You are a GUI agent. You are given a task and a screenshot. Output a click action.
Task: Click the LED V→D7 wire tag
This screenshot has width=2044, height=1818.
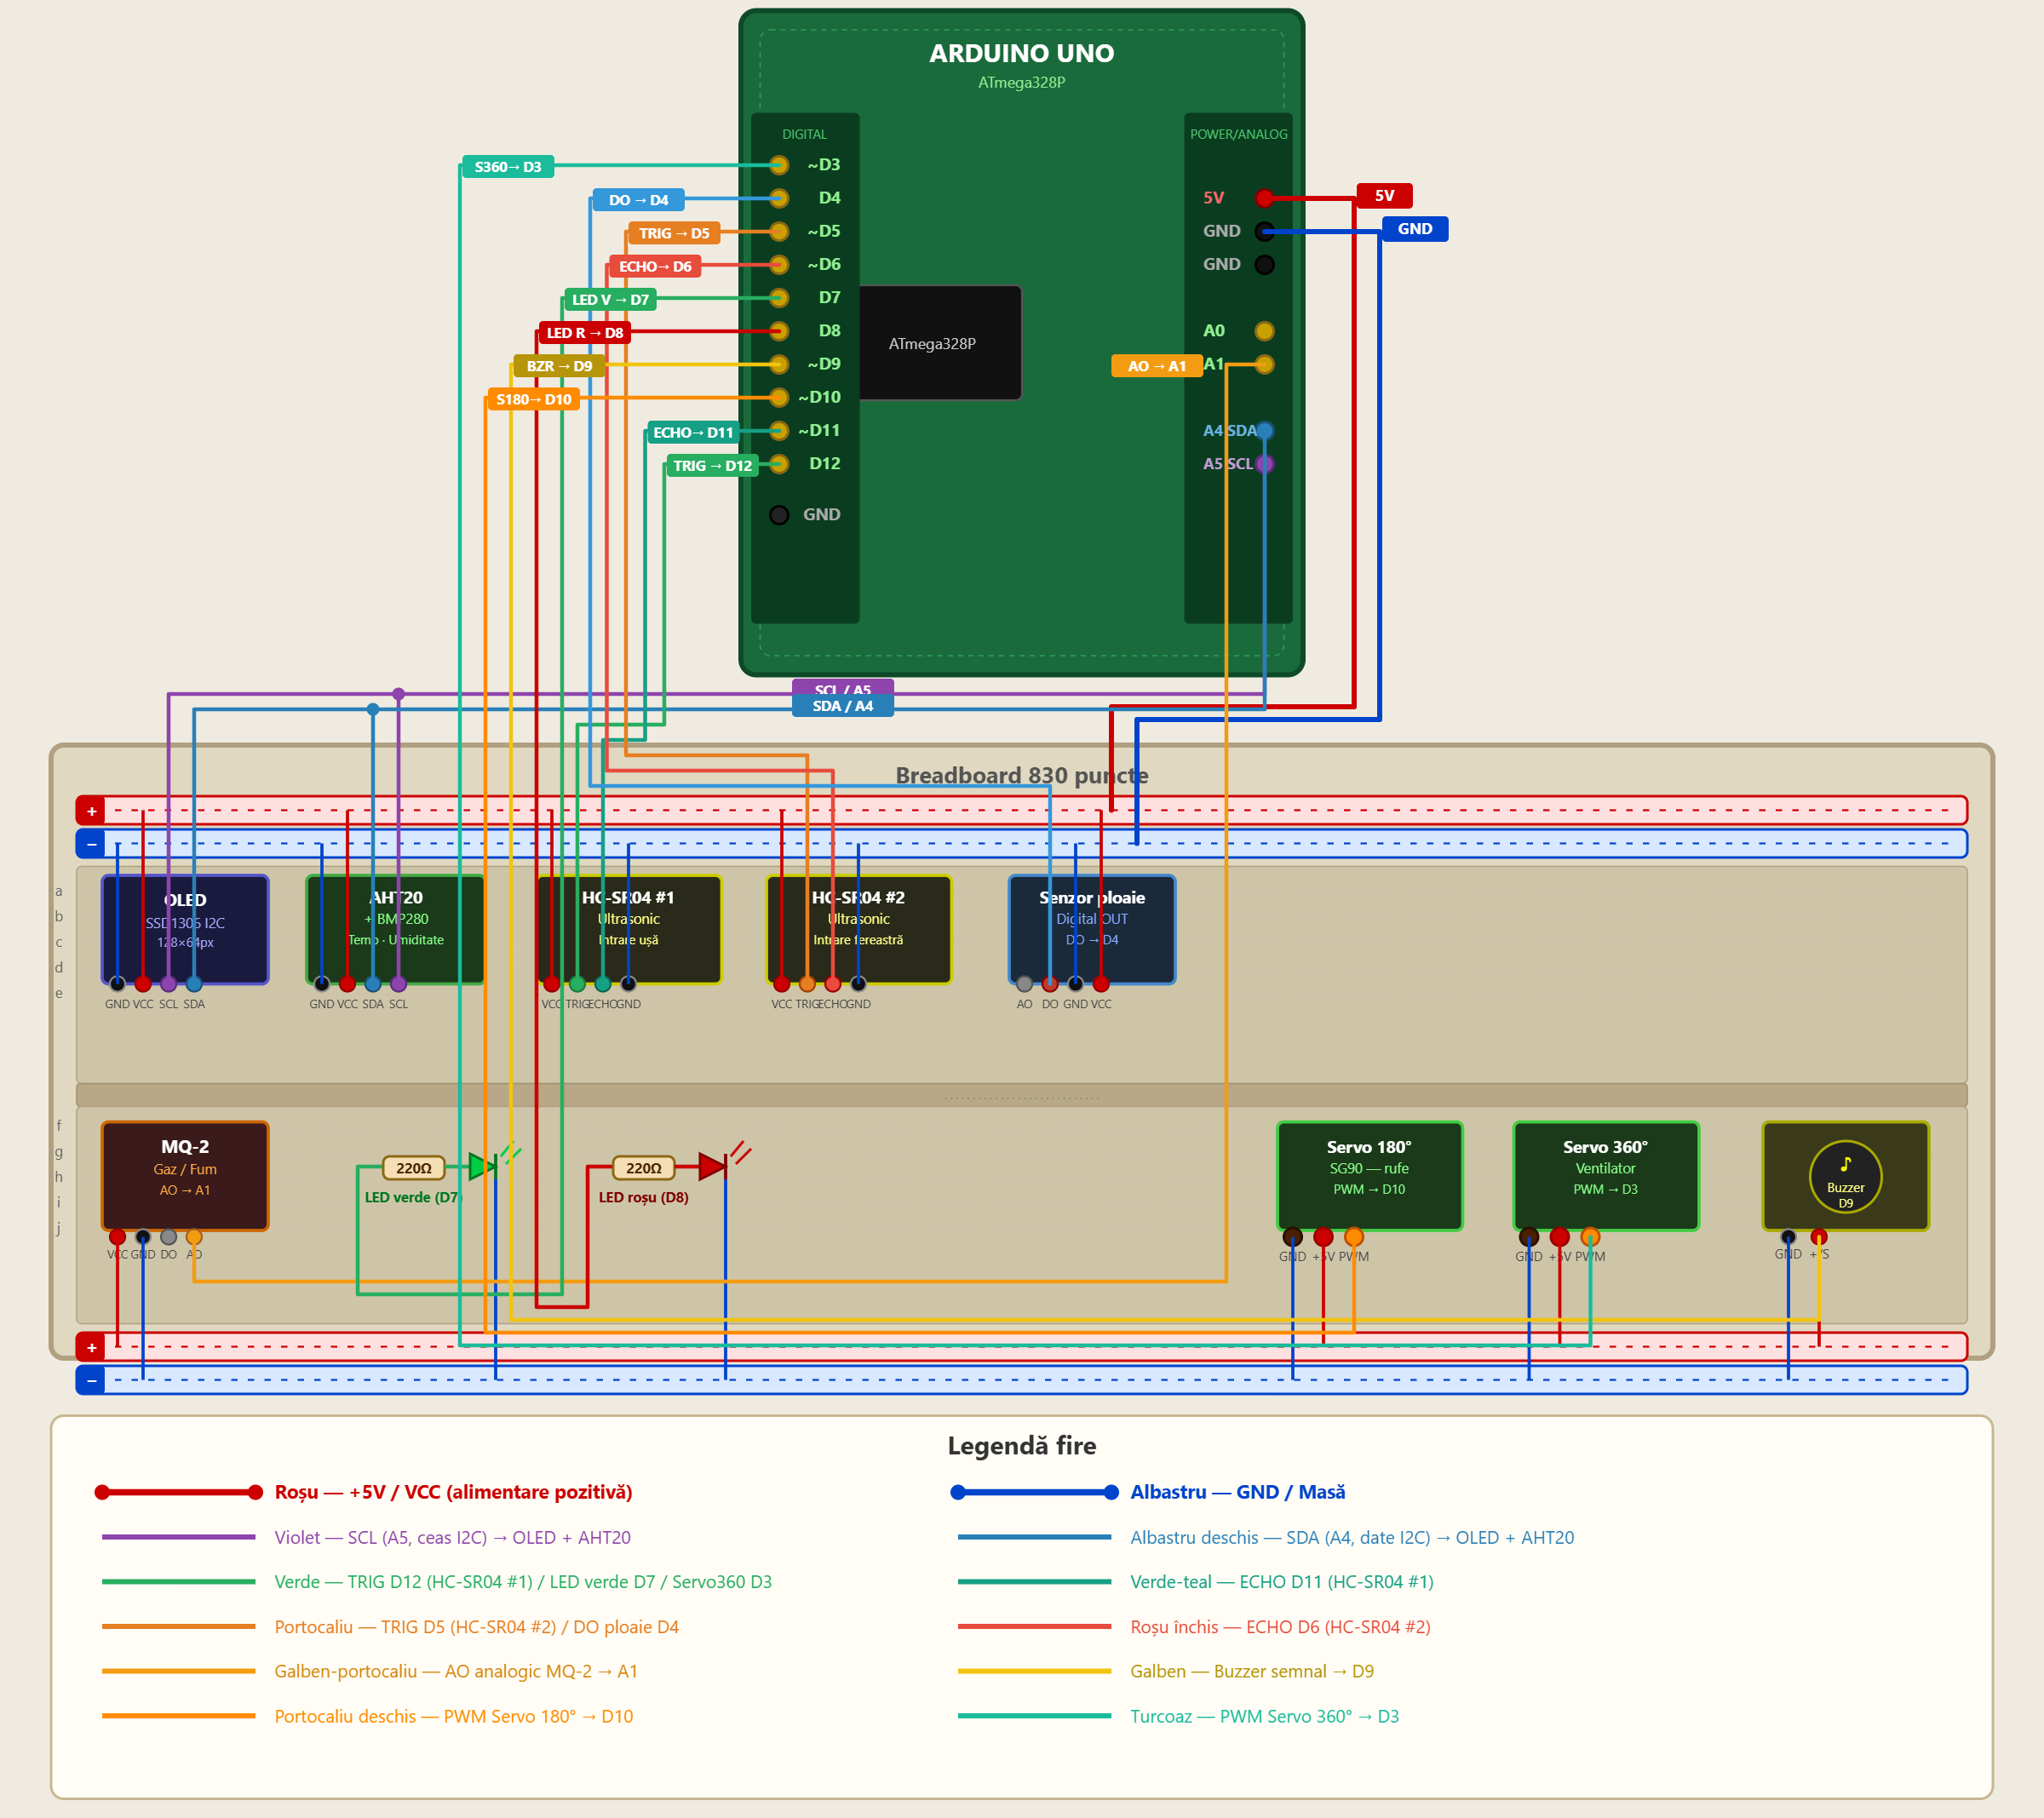tap(610, 300)
